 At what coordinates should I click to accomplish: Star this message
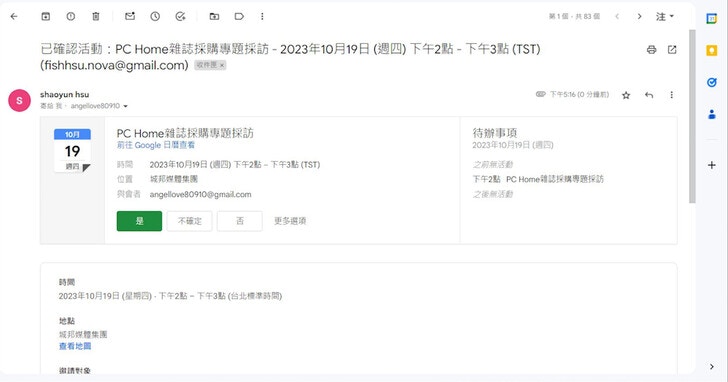626,95
